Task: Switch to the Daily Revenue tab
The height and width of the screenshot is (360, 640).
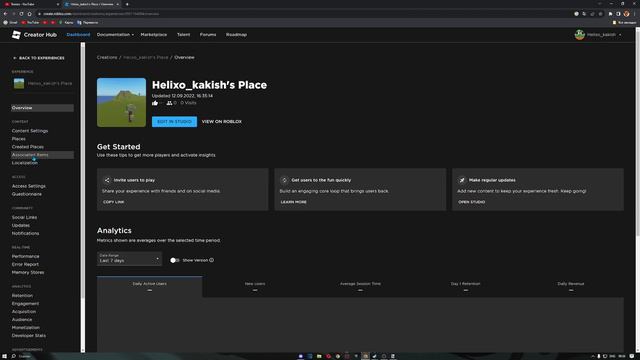Action: point(571,287)
